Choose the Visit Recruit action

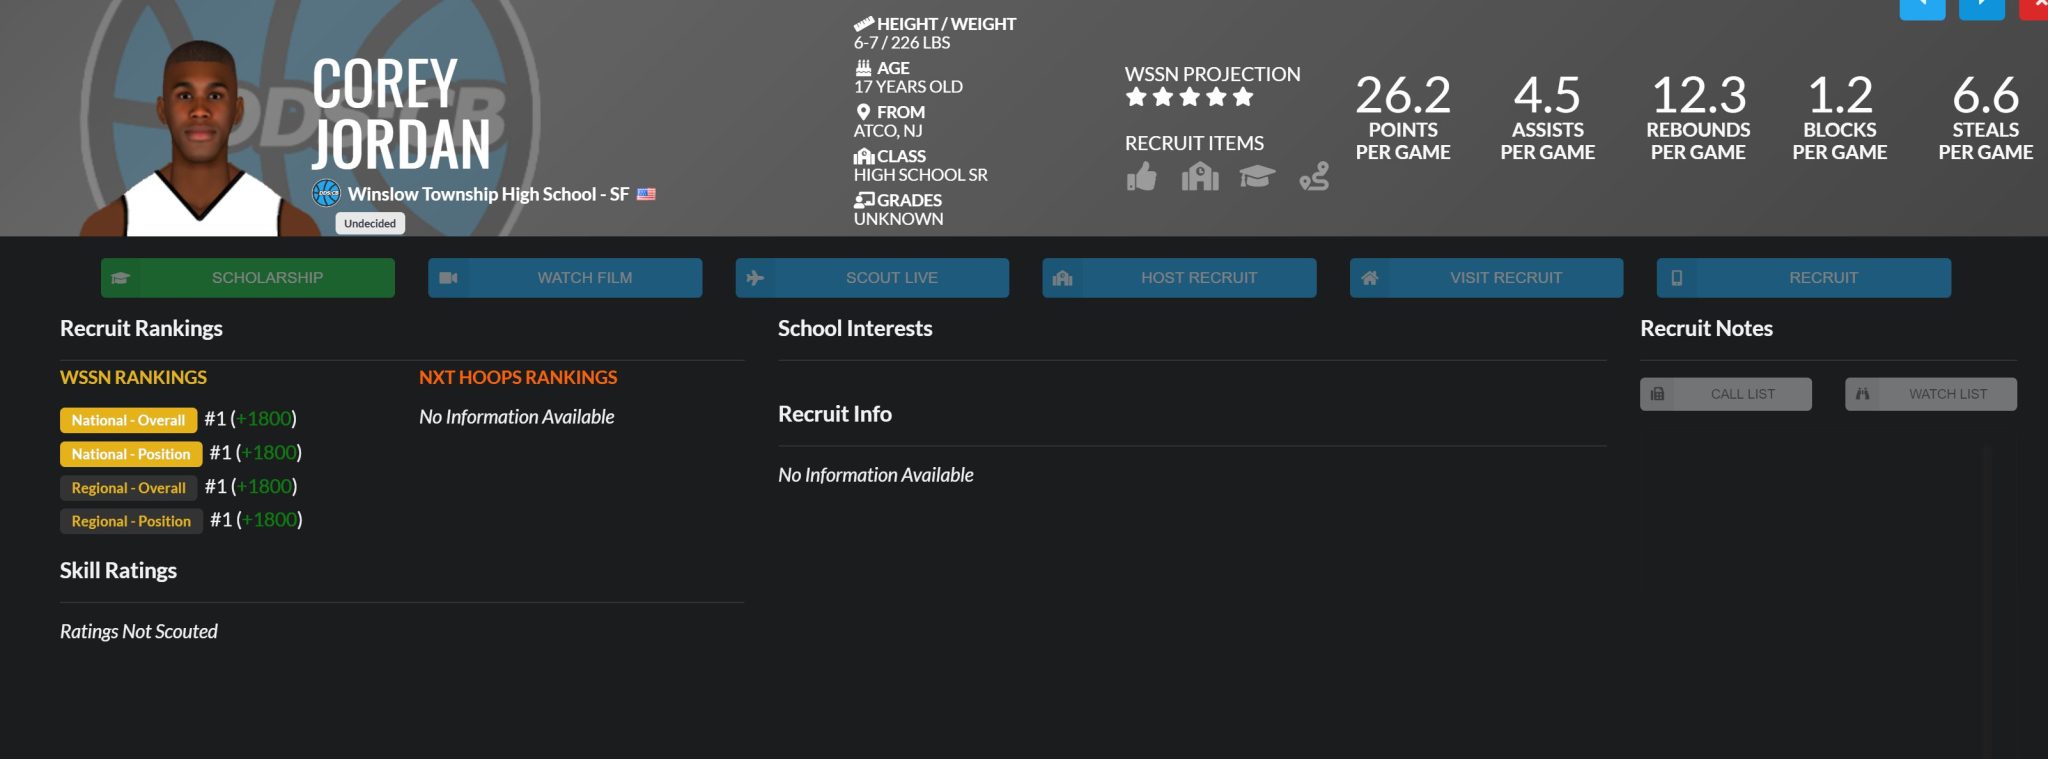(1486, 278)
